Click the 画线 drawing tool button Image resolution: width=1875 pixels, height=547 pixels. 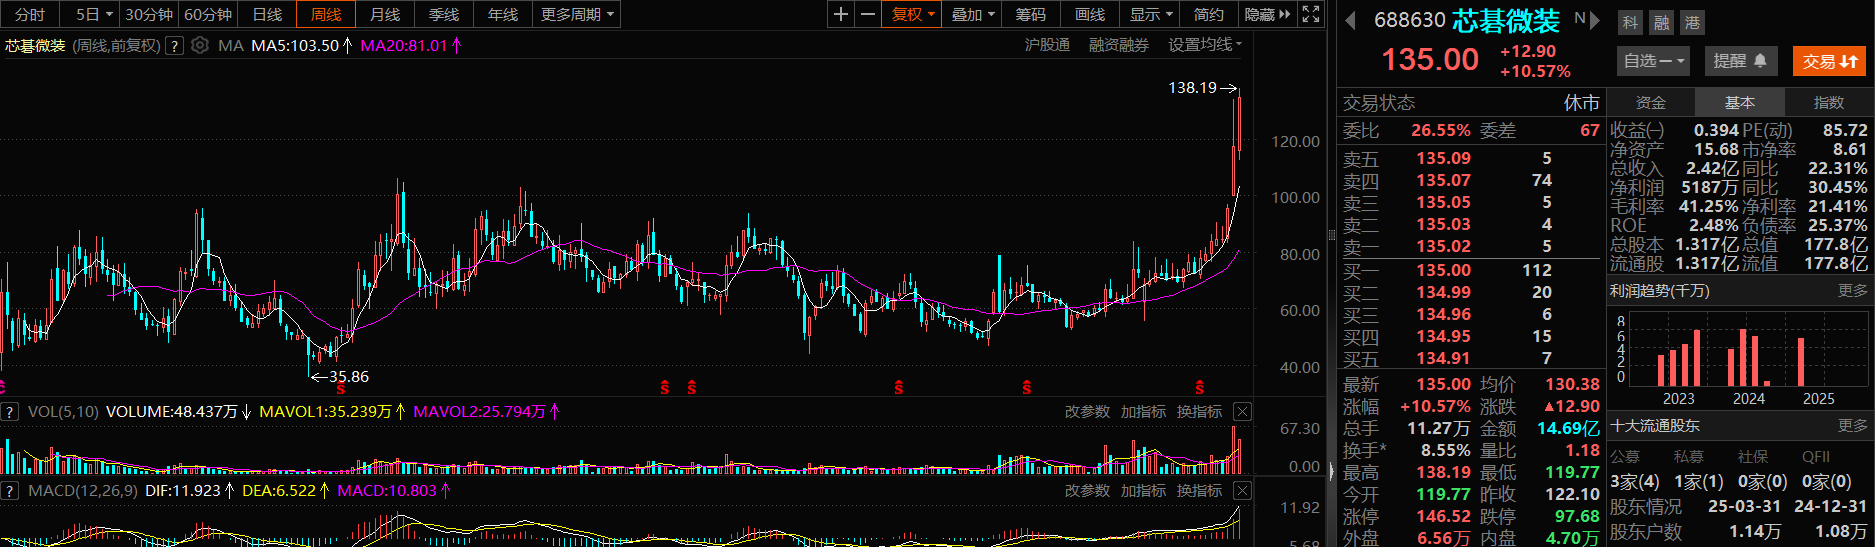click(x=1090, y=14)
